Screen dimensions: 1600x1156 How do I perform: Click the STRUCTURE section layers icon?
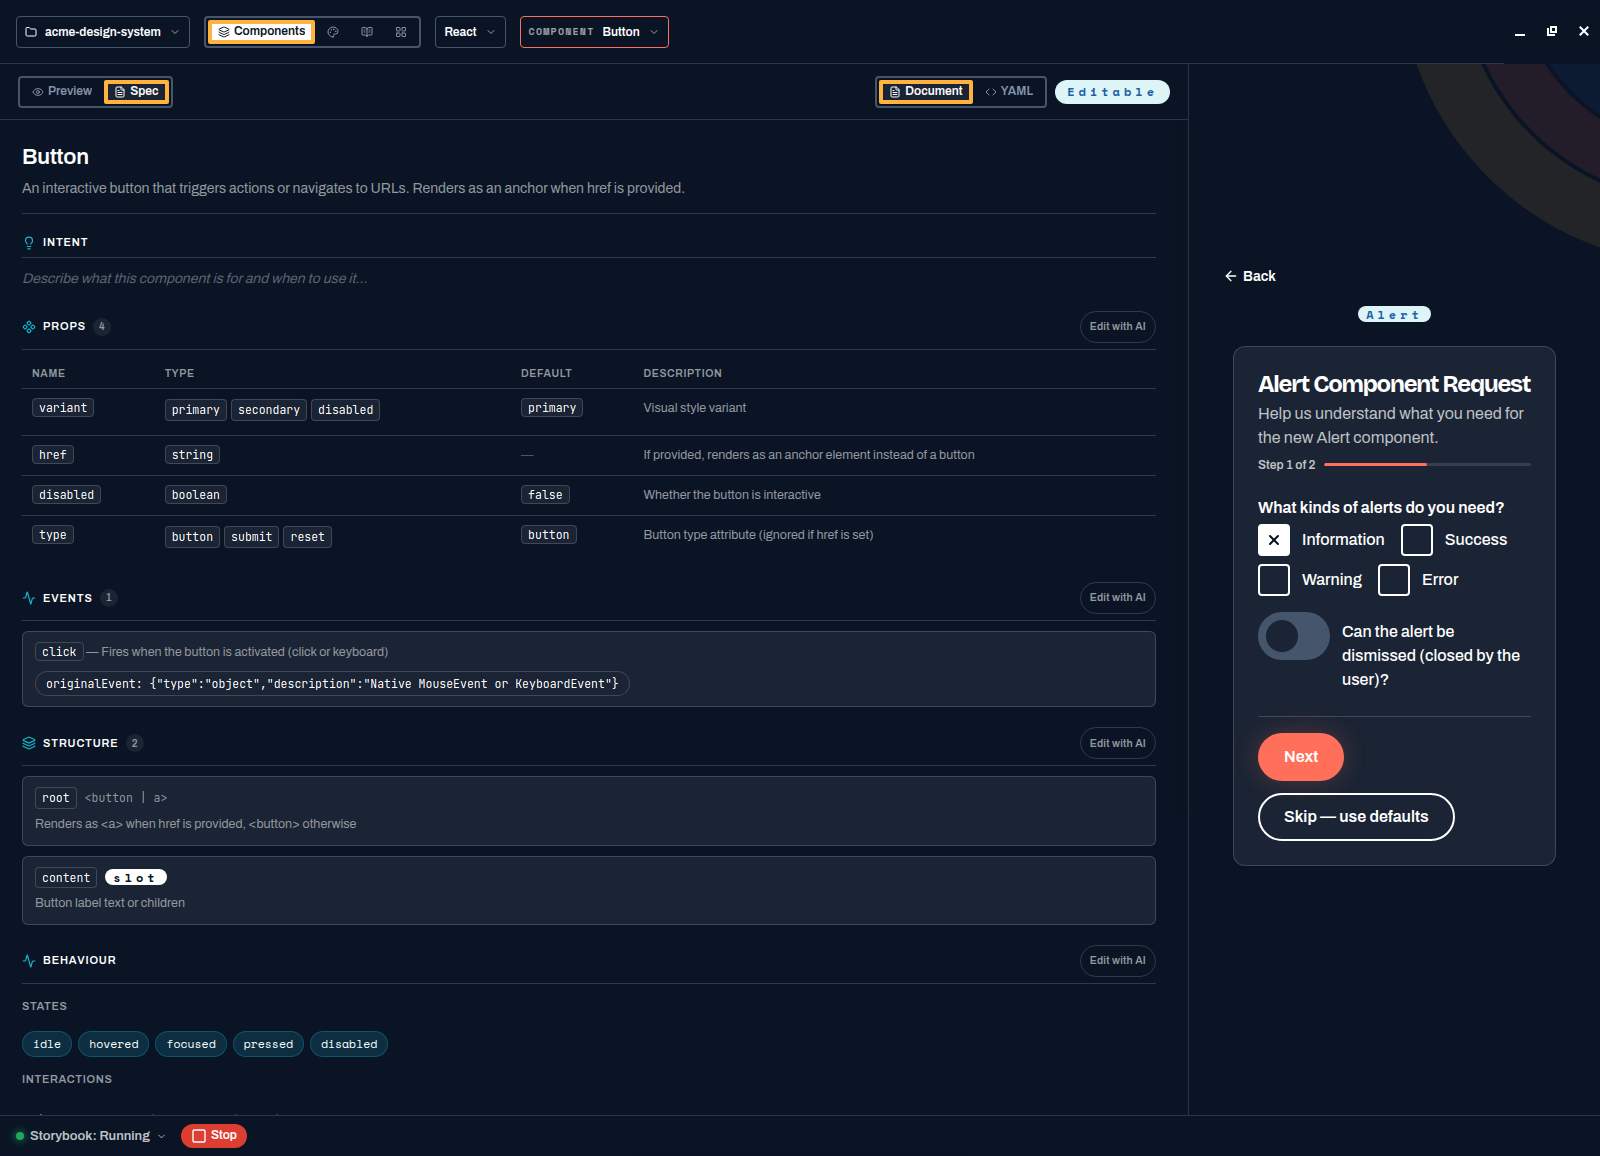[x=29, y=743]
